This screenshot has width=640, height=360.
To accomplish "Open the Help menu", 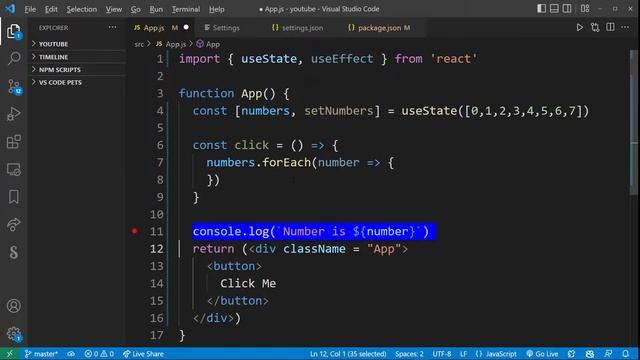I will (216, 9).
